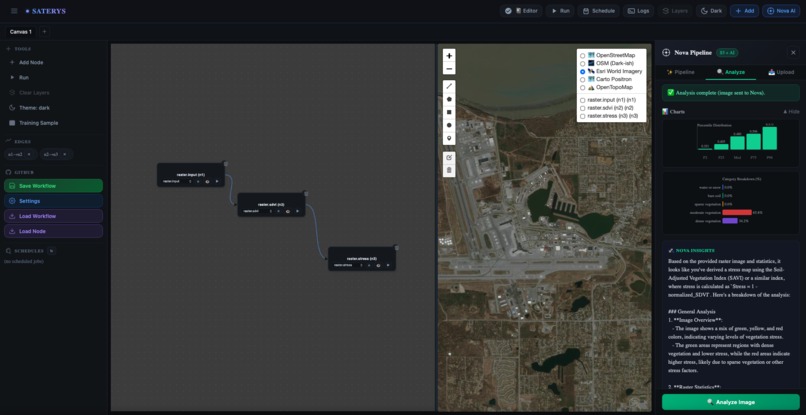Zoom in on the map with the plus button

449,56
